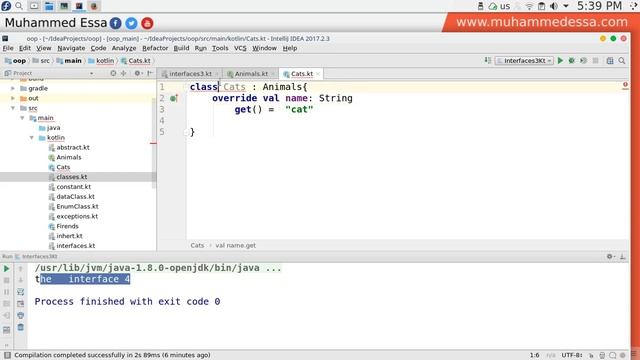The width and height of the screenshot is (640, 360).
Task: Click Print icon in Run console
Action: click(x=20, y=316)
